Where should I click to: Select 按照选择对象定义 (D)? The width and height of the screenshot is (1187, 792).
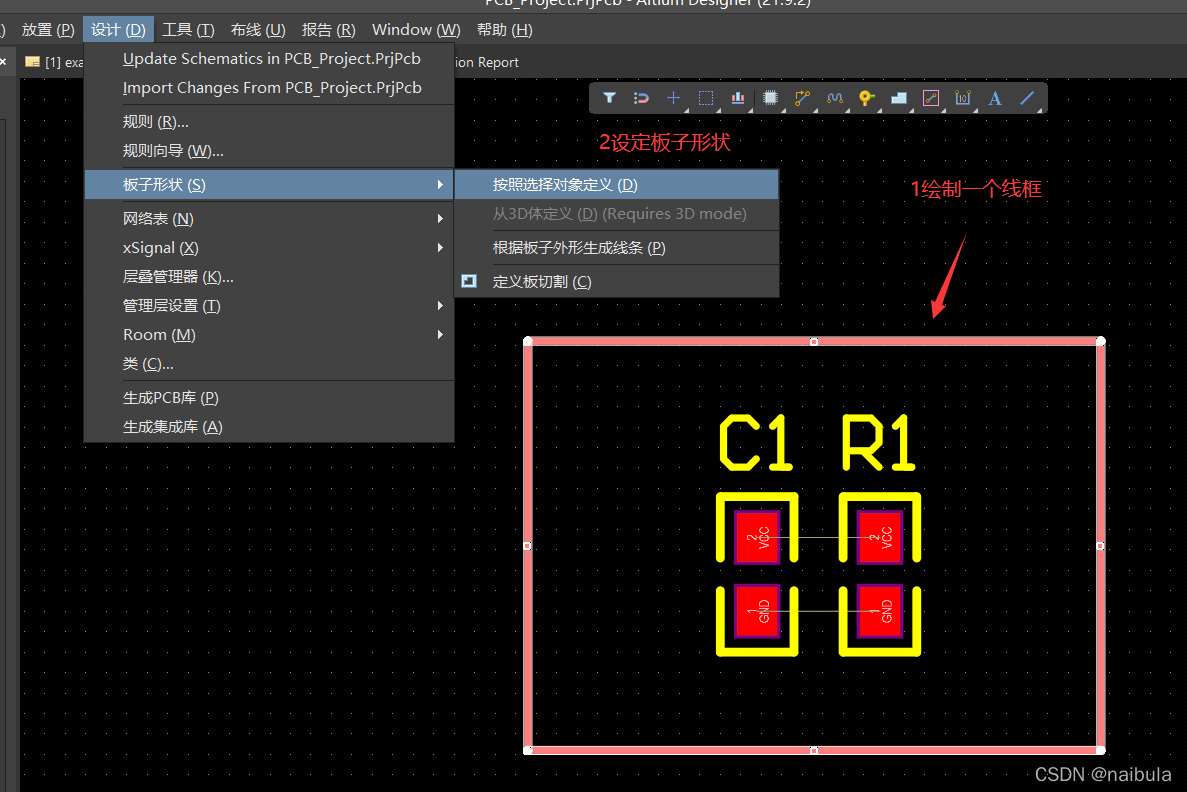pyautogui.click(x=617, y=185)
